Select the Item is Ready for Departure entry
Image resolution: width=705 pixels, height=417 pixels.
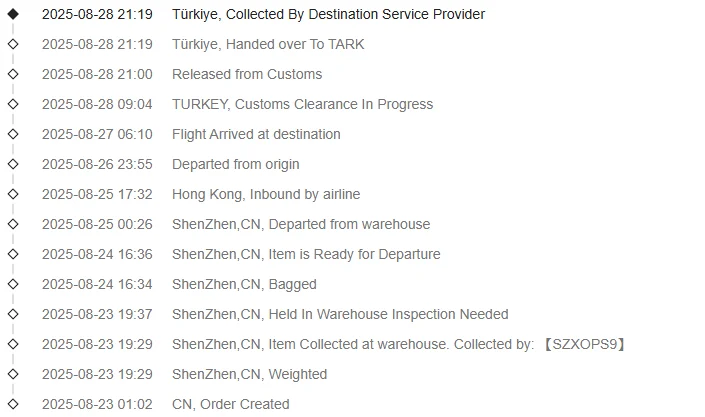(x=306, y=254)
